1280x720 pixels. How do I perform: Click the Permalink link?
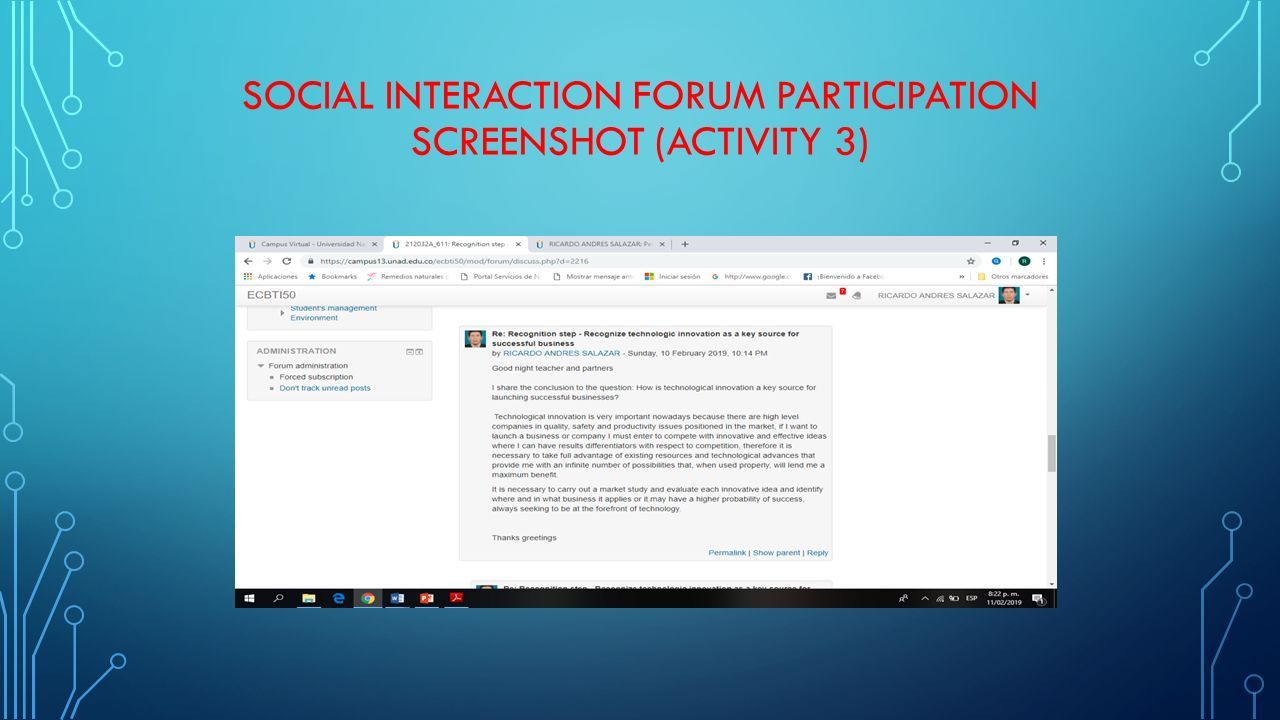point(727,553)
